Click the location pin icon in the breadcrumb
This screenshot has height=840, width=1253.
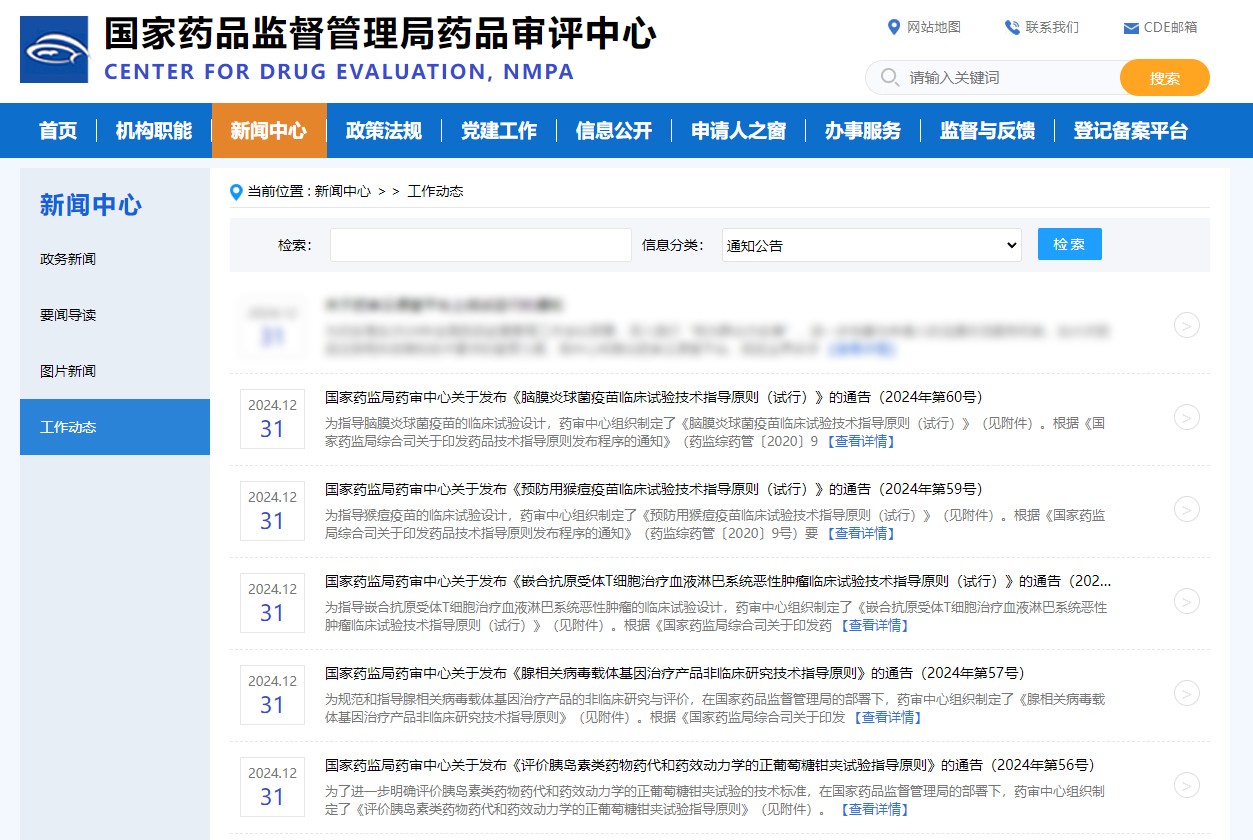(236, 190)
